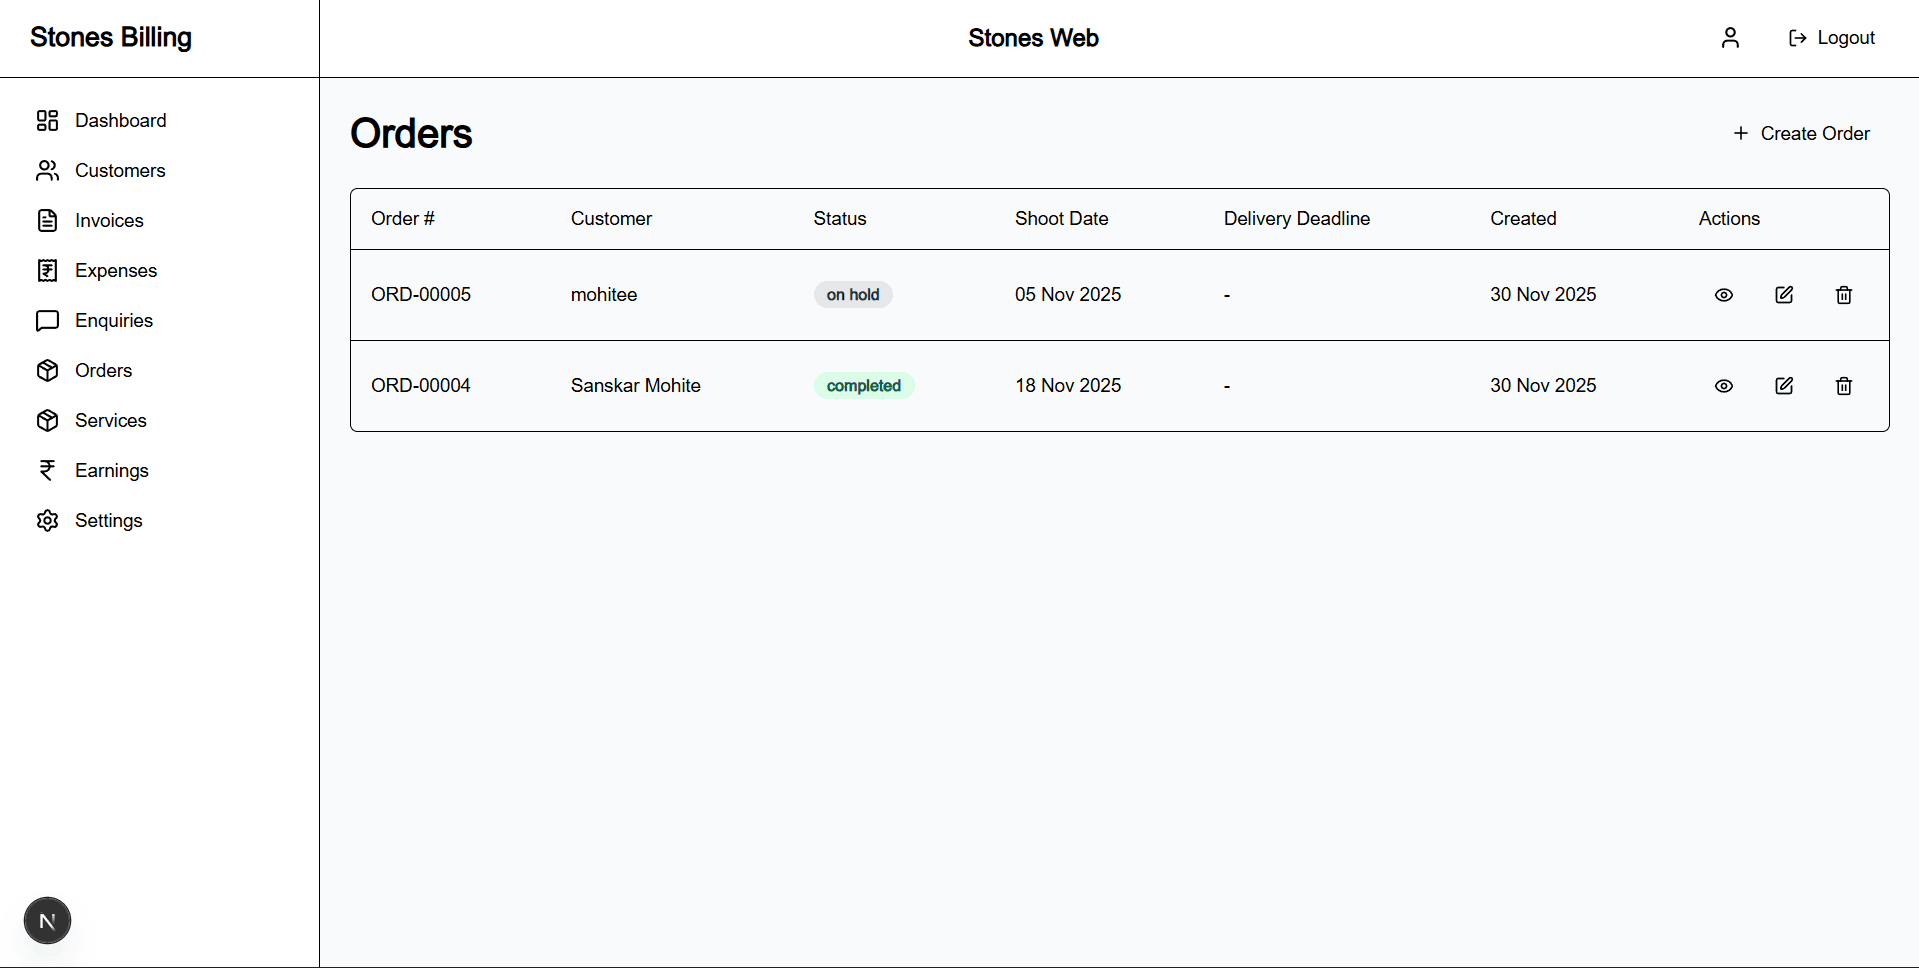The height and width of the screenshot is (968, 1919).
Task: Click the Earnings rupee icon
Action: point(47,470)
